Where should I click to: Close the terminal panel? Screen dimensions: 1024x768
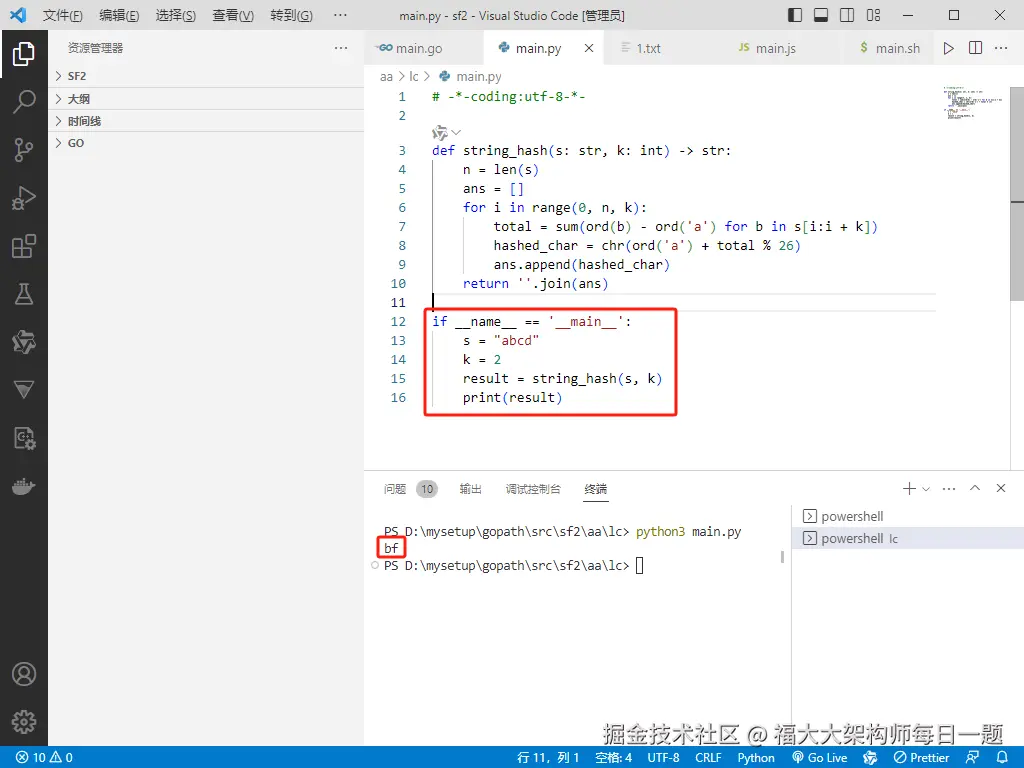1000,488
